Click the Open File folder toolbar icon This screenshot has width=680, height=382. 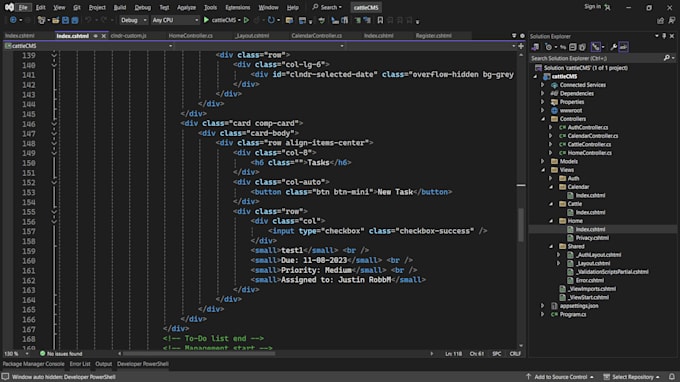[x=56, y=20]
